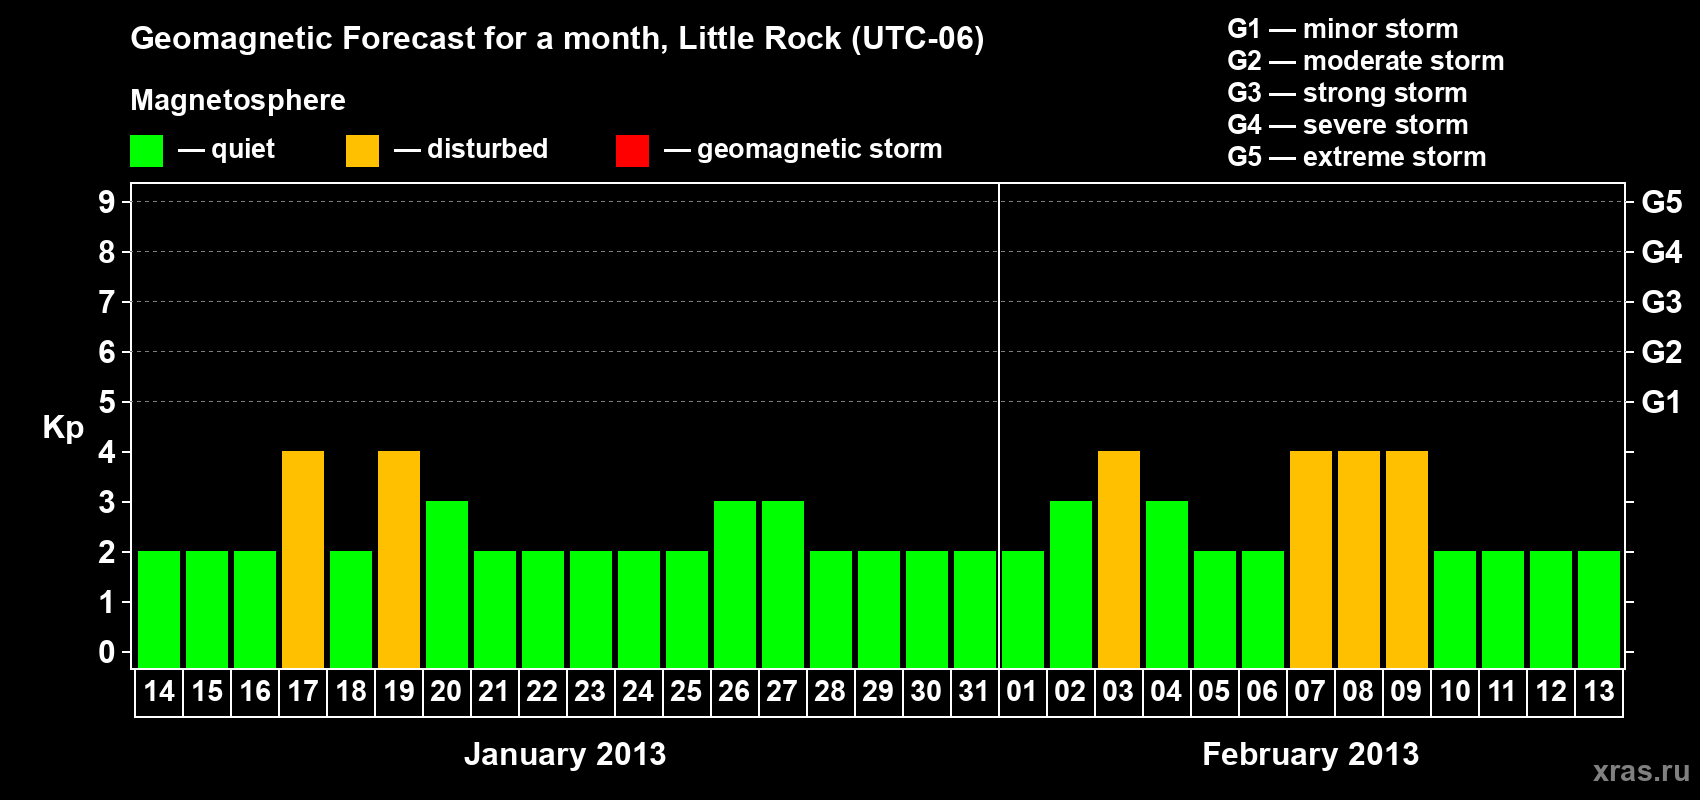Image resolution: width=1700 pixels, height=800 pixels.
Task: Select the chart title mentioning Little Rock
Action: (x=557, y=39)
